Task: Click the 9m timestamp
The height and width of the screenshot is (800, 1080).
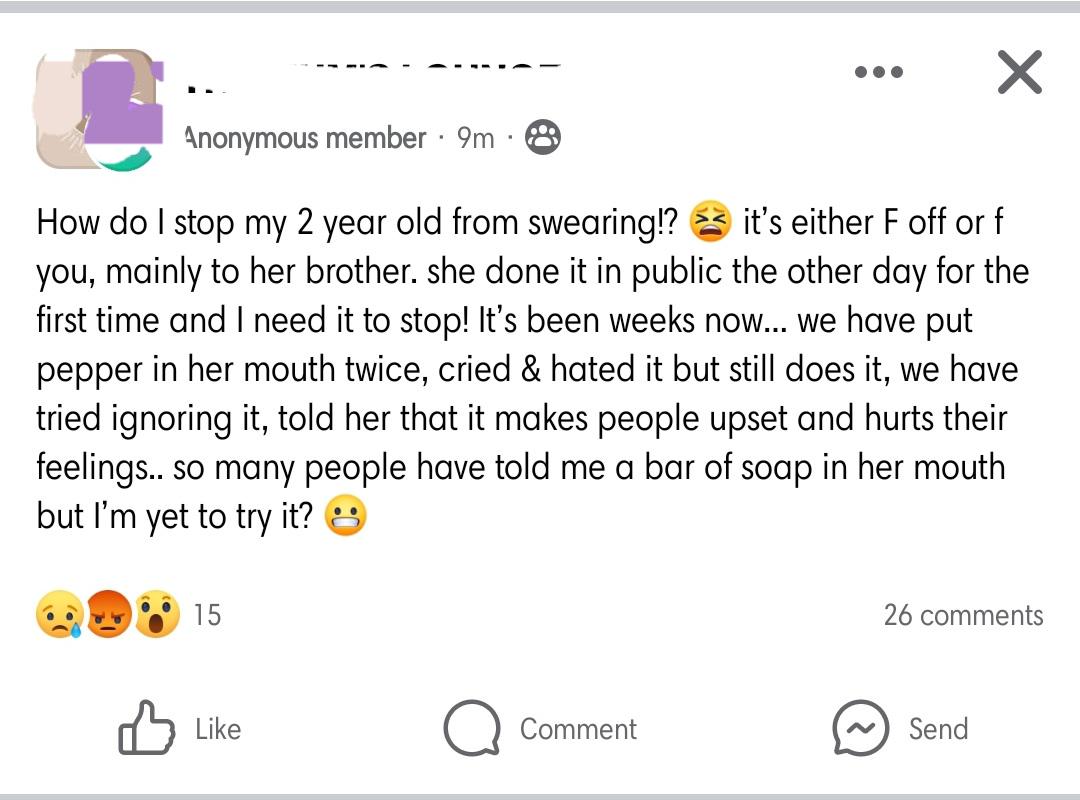Action: click(x=477, y=138)
